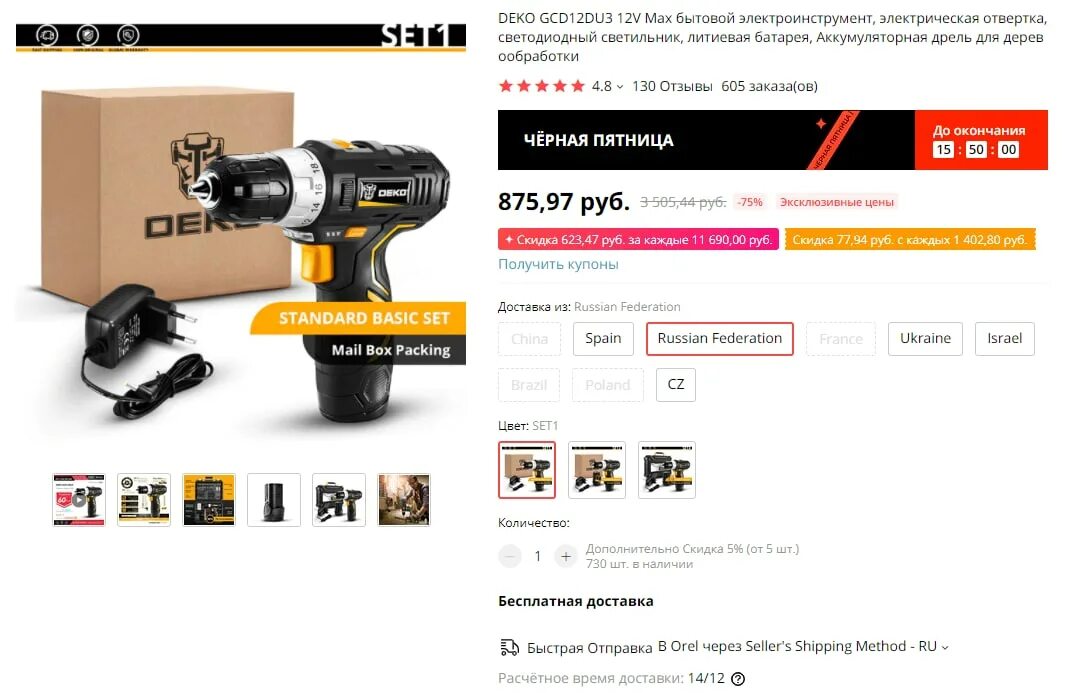Click the Получить купоны link
Screen dimensions: 1068x697
(x=558, y=264)
